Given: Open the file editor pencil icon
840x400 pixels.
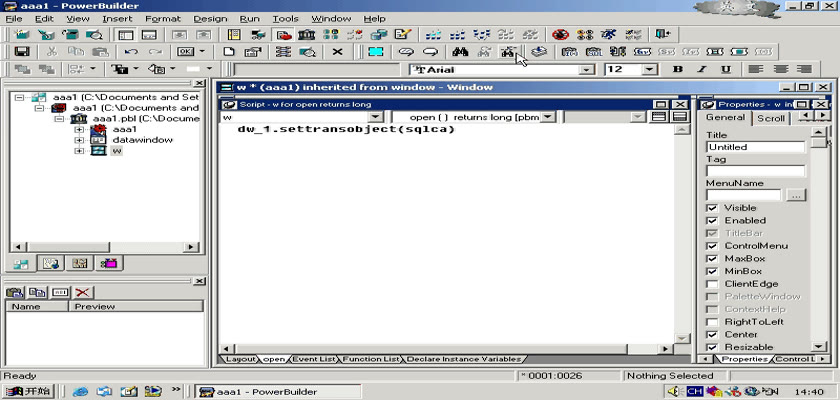Looking at the screenshot, I should tap(402, 35).
